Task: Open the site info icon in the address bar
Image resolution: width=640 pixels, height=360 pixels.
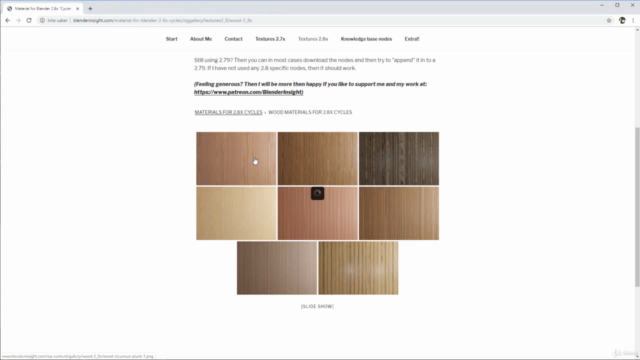Action: [42, 20]
